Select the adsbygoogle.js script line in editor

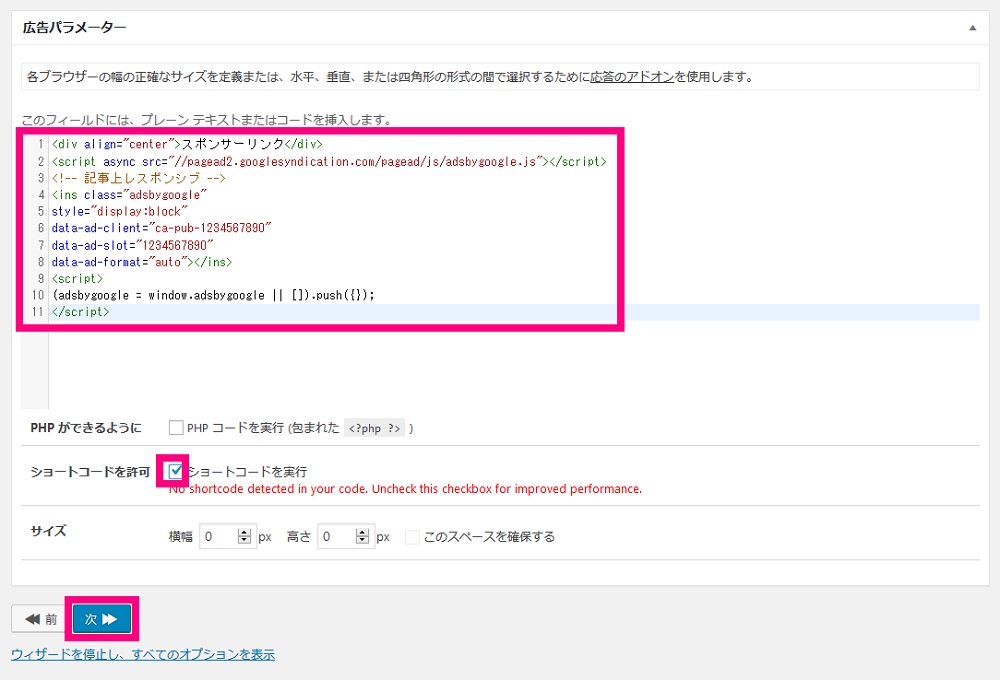point(329,161)
